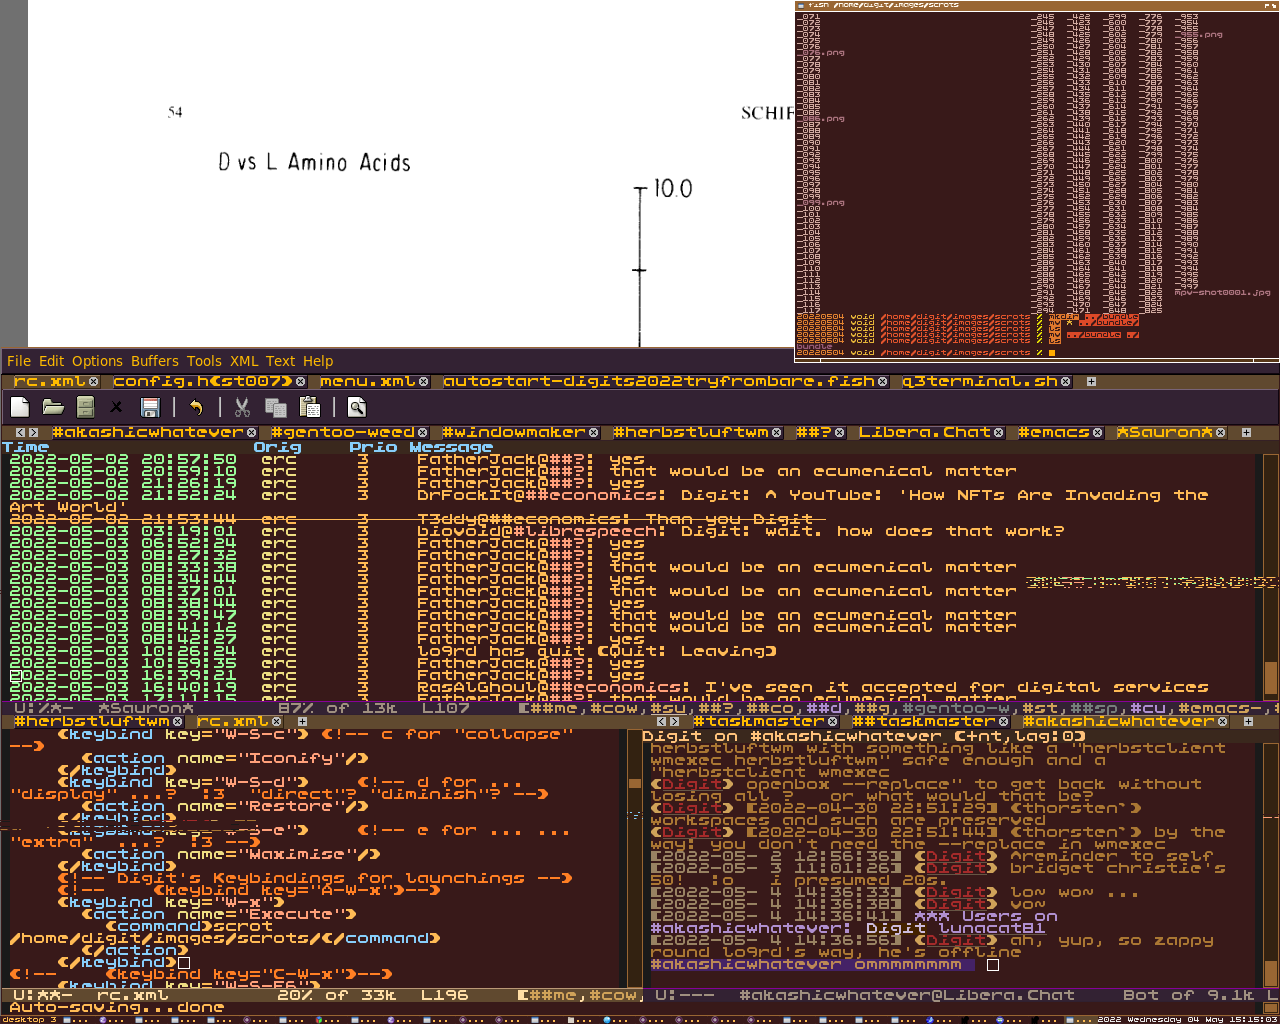Add a new tab after the *Sauron* tab
This screenshot has height=1024, width=1280.
pos(1246,433)
